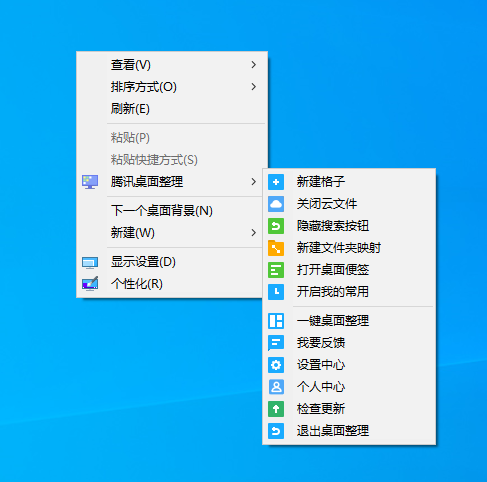Choose 关闭云文件 in the submenu
487x482 pixels.
(349, 204)
